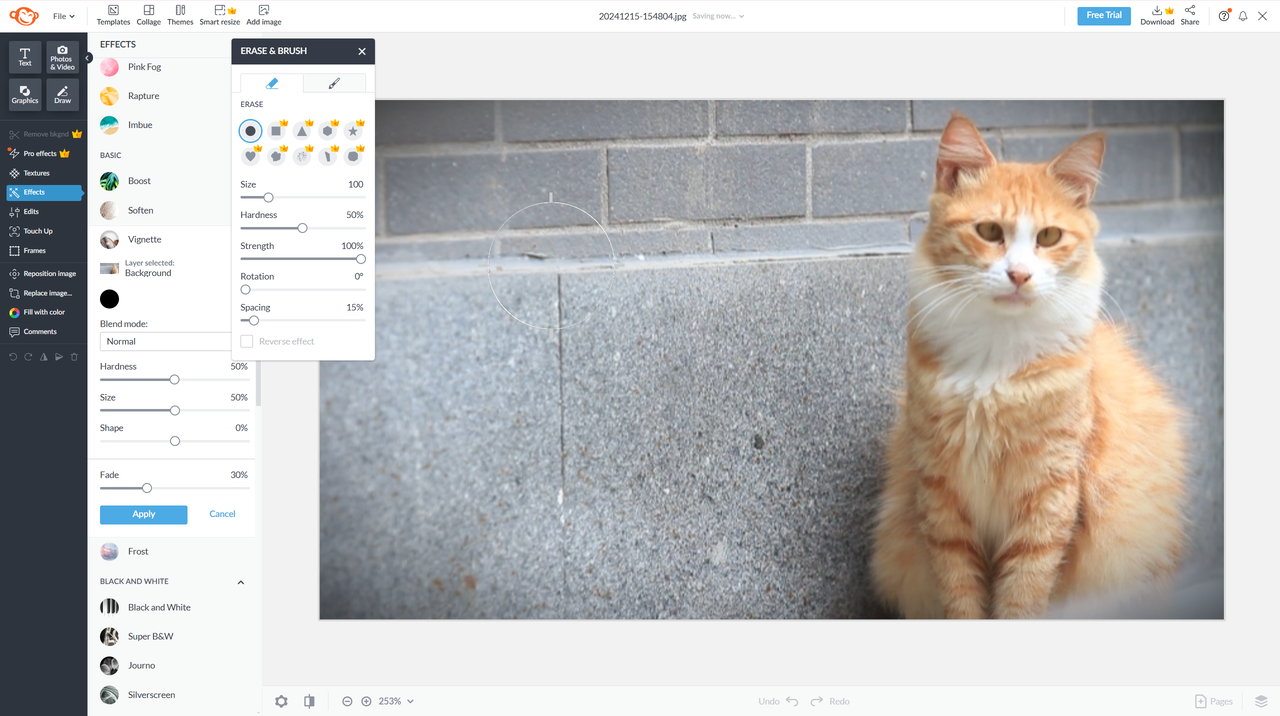Select the Frost effect thumbnail
Screen dimensions: 1280x716
[x=110, y=552]
